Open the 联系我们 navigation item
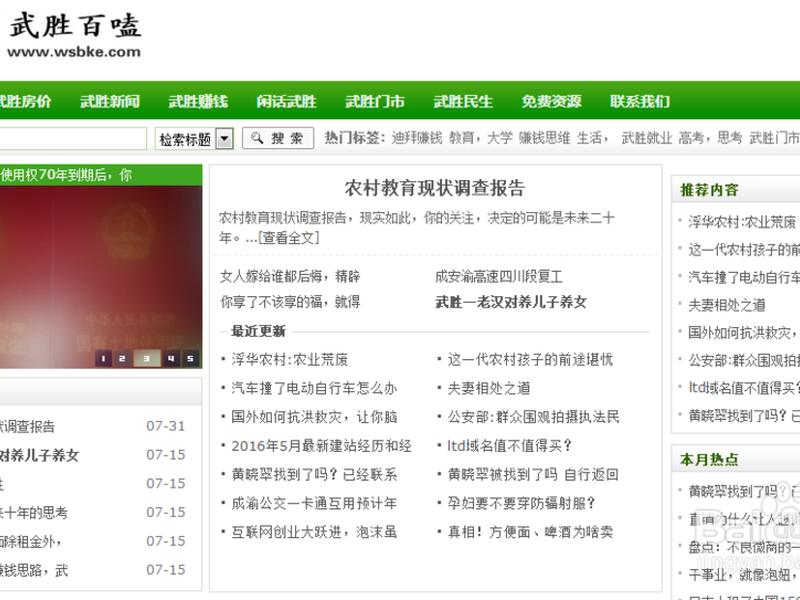The width and height of the screenshot is (800, 600). tap(640, 102)
